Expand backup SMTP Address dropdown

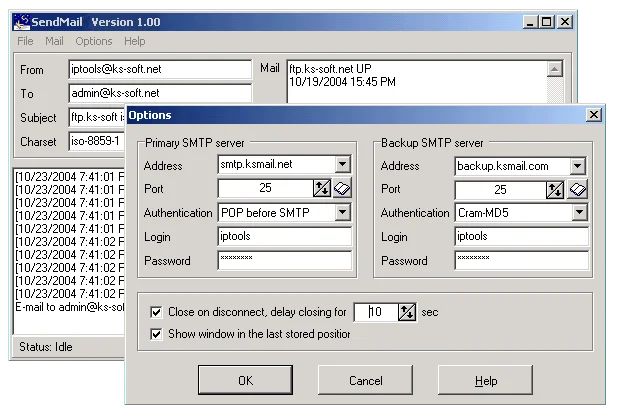tap(578, 164)
